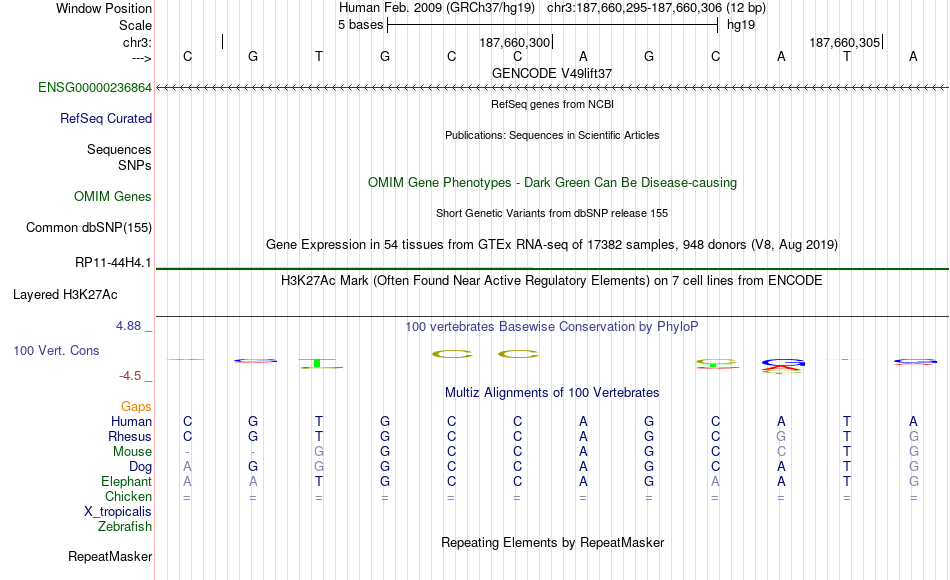Click Multiz Alignments of 100 Vertebrates title
The height and width of the screenshot is (580, 950).
tap(552, 393)
